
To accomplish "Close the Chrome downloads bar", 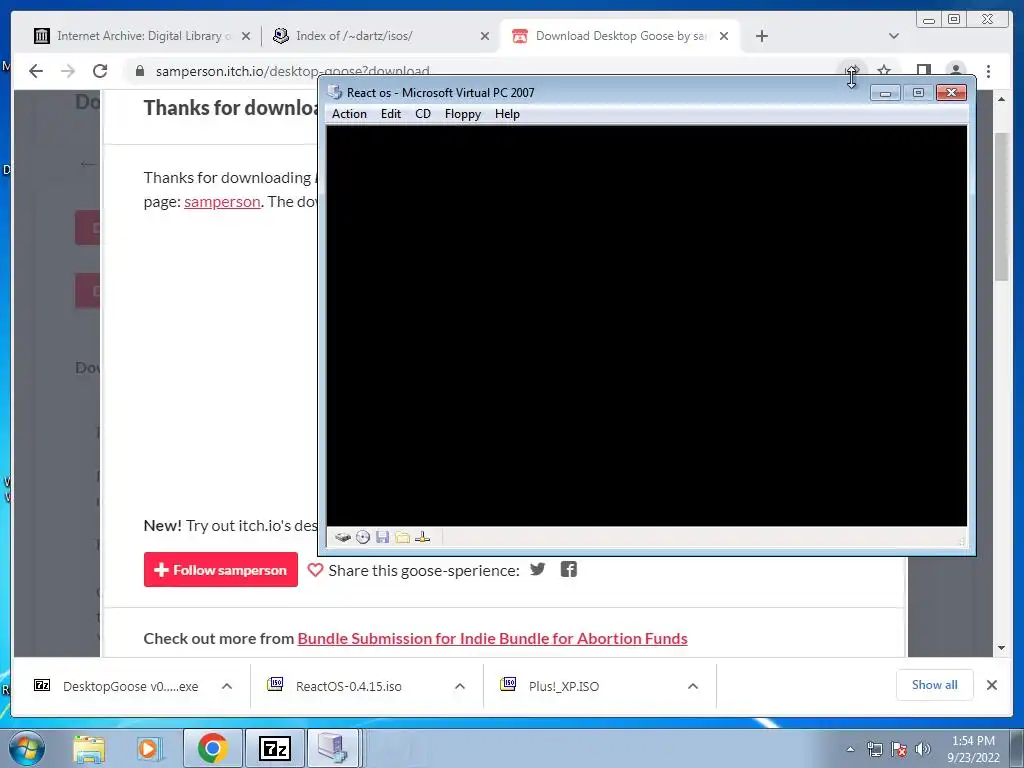I will (x=991, y=685).
